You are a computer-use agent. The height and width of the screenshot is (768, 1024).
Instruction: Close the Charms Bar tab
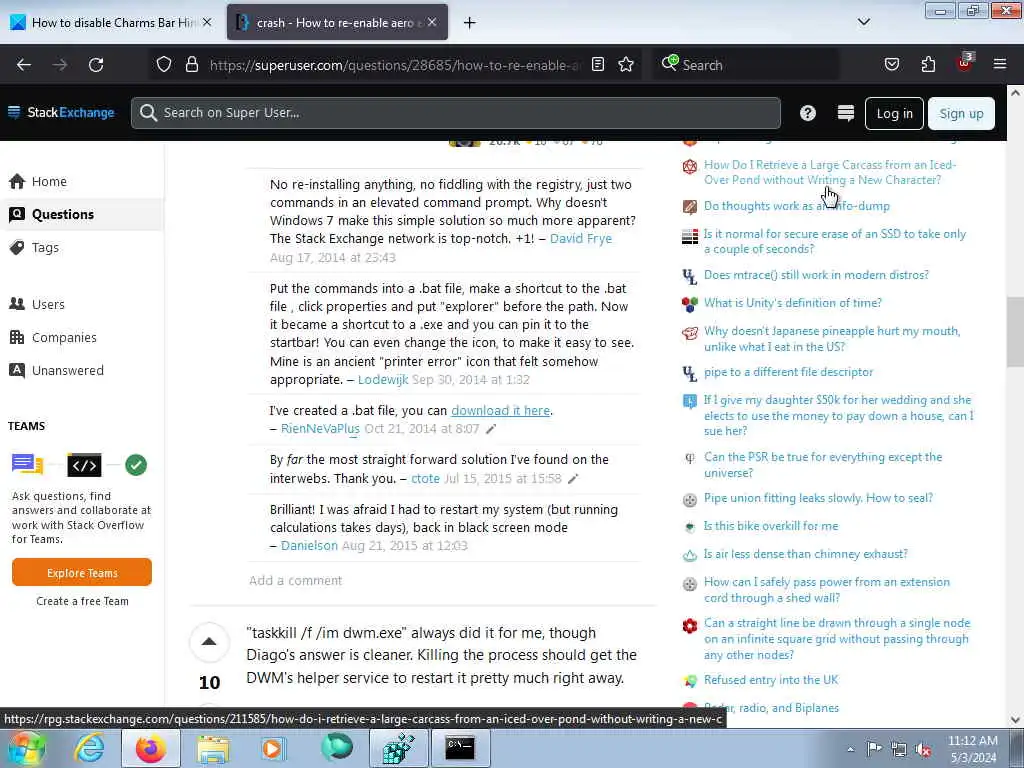pos(207,22)
